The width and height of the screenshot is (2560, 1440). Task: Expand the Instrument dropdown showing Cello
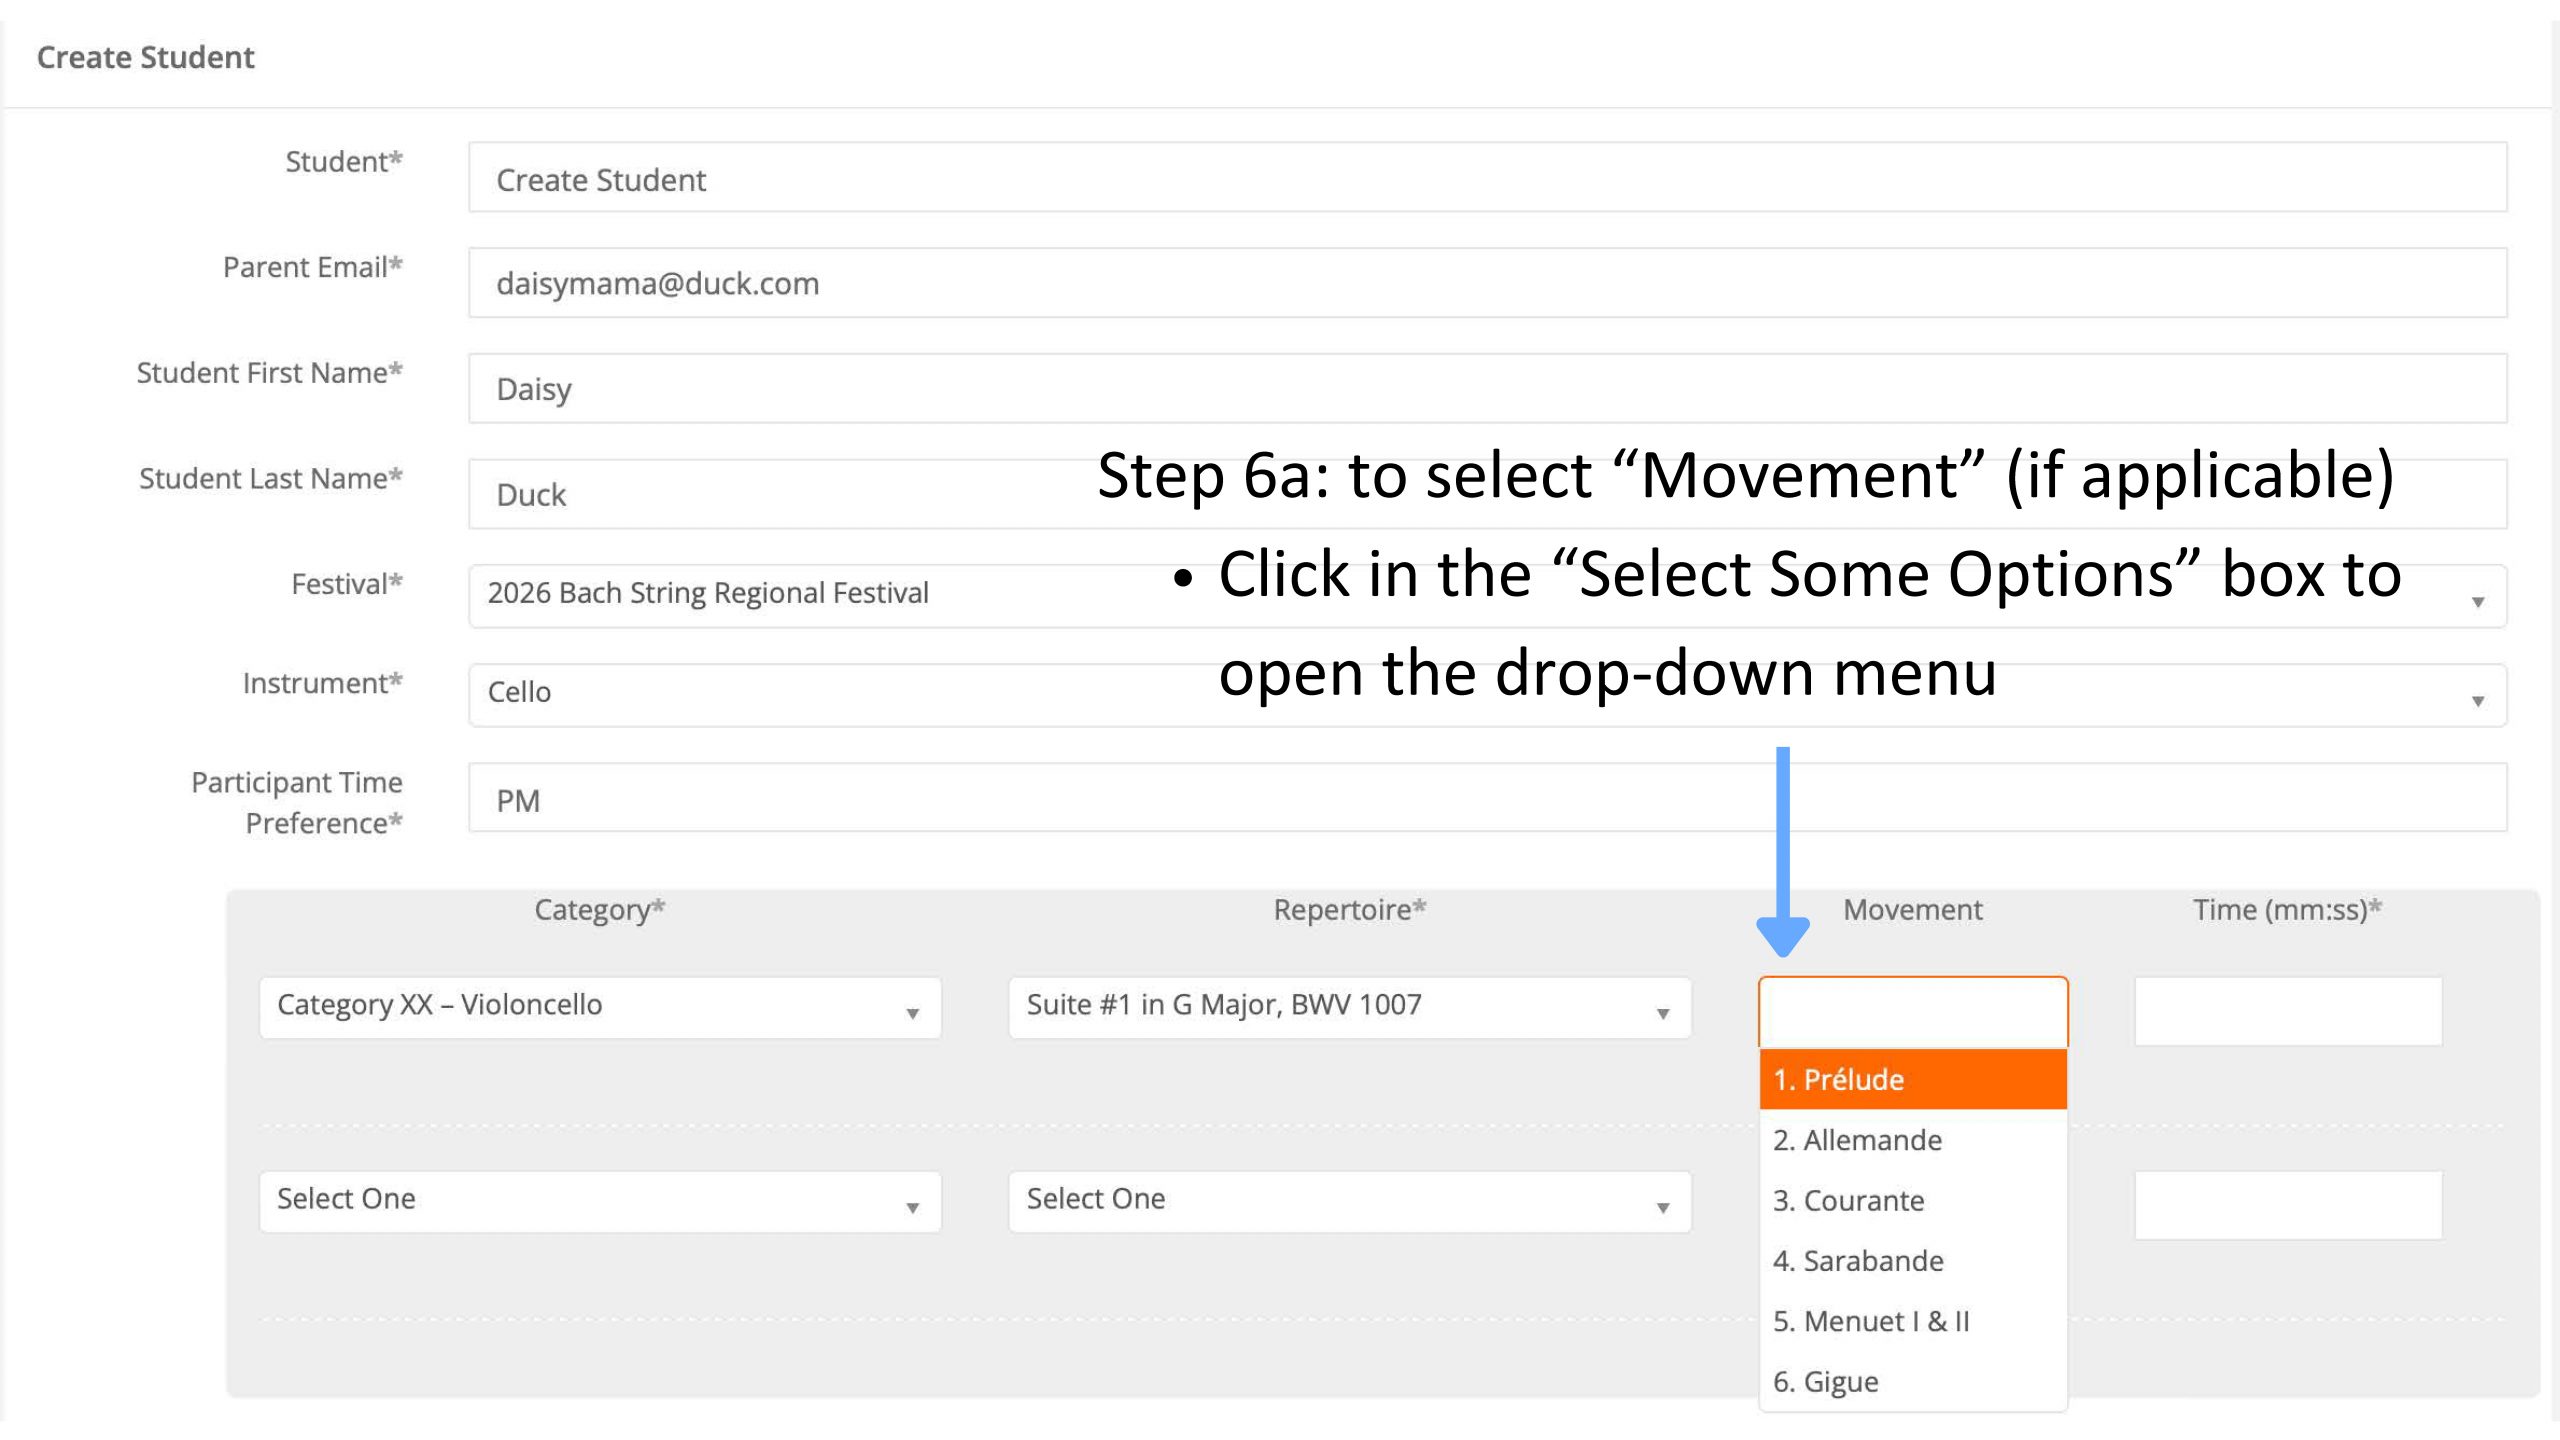click(1486, 695)
